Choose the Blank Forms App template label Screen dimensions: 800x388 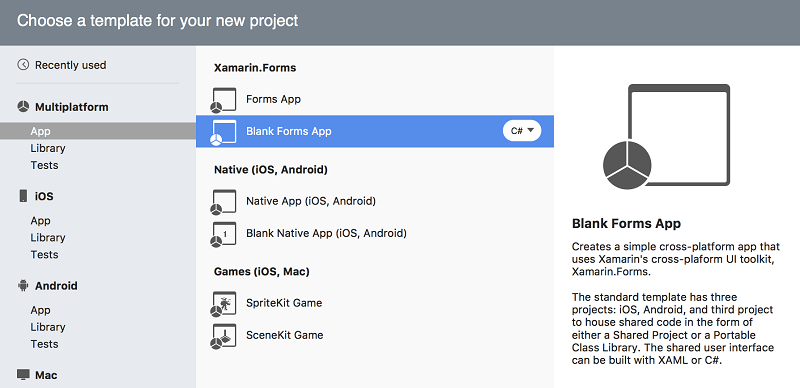[x=288, y=131]
